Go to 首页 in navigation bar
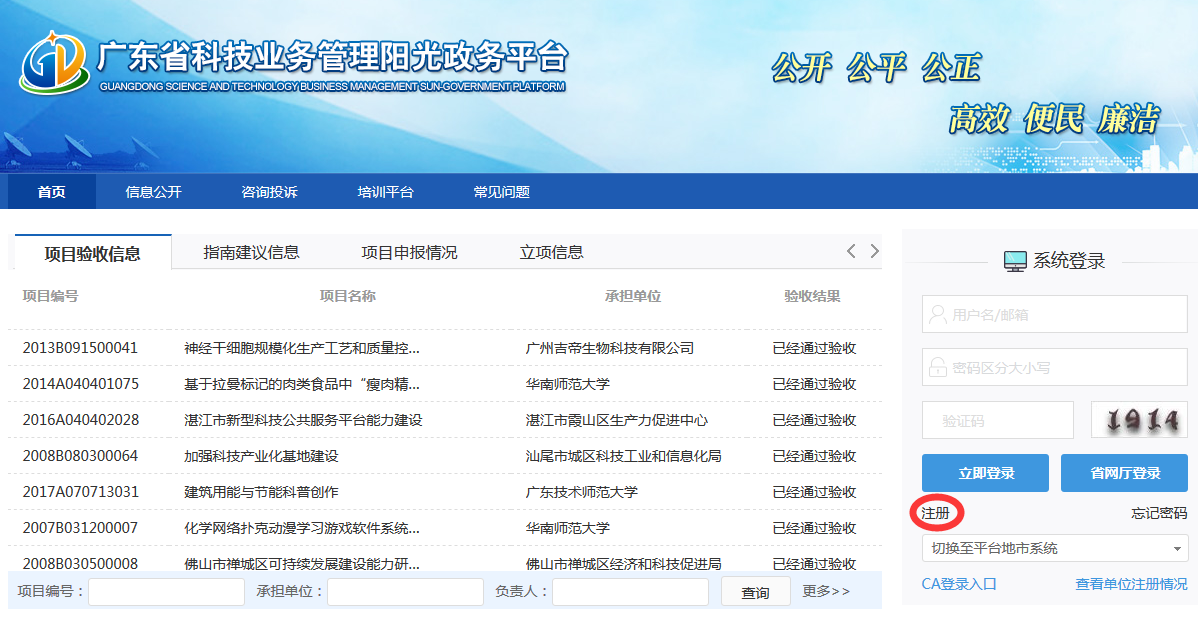 (52, 192)
